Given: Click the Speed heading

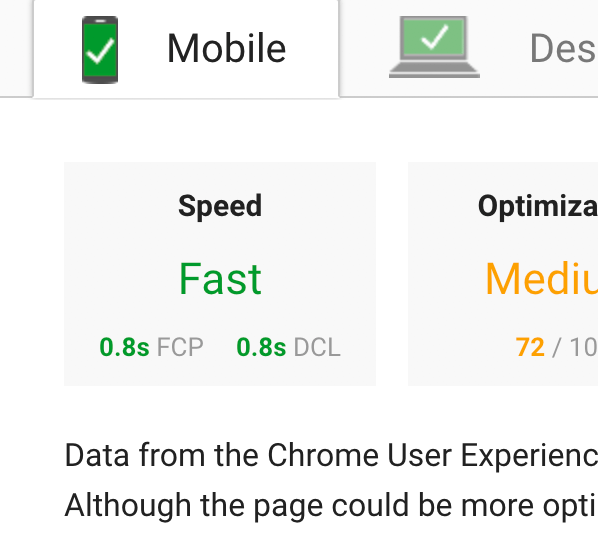Looking at the screenshot, I should 220,206.
